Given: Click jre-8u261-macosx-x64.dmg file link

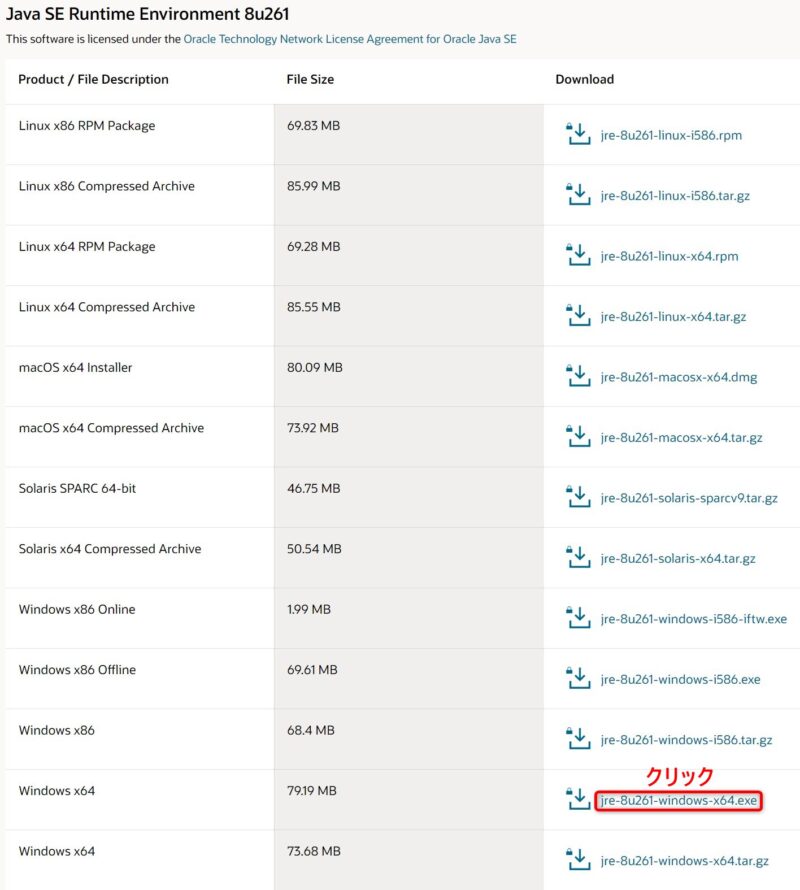Looking at the screenshot, I should click(x=679, y=377).
